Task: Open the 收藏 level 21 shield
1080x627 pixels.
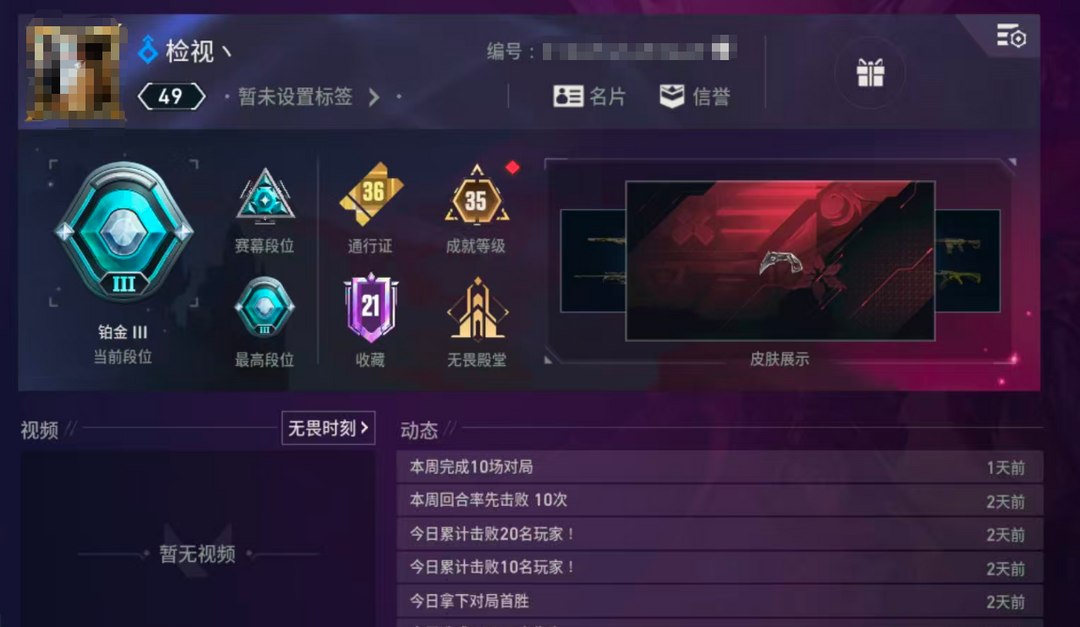Action: point(371,307)
